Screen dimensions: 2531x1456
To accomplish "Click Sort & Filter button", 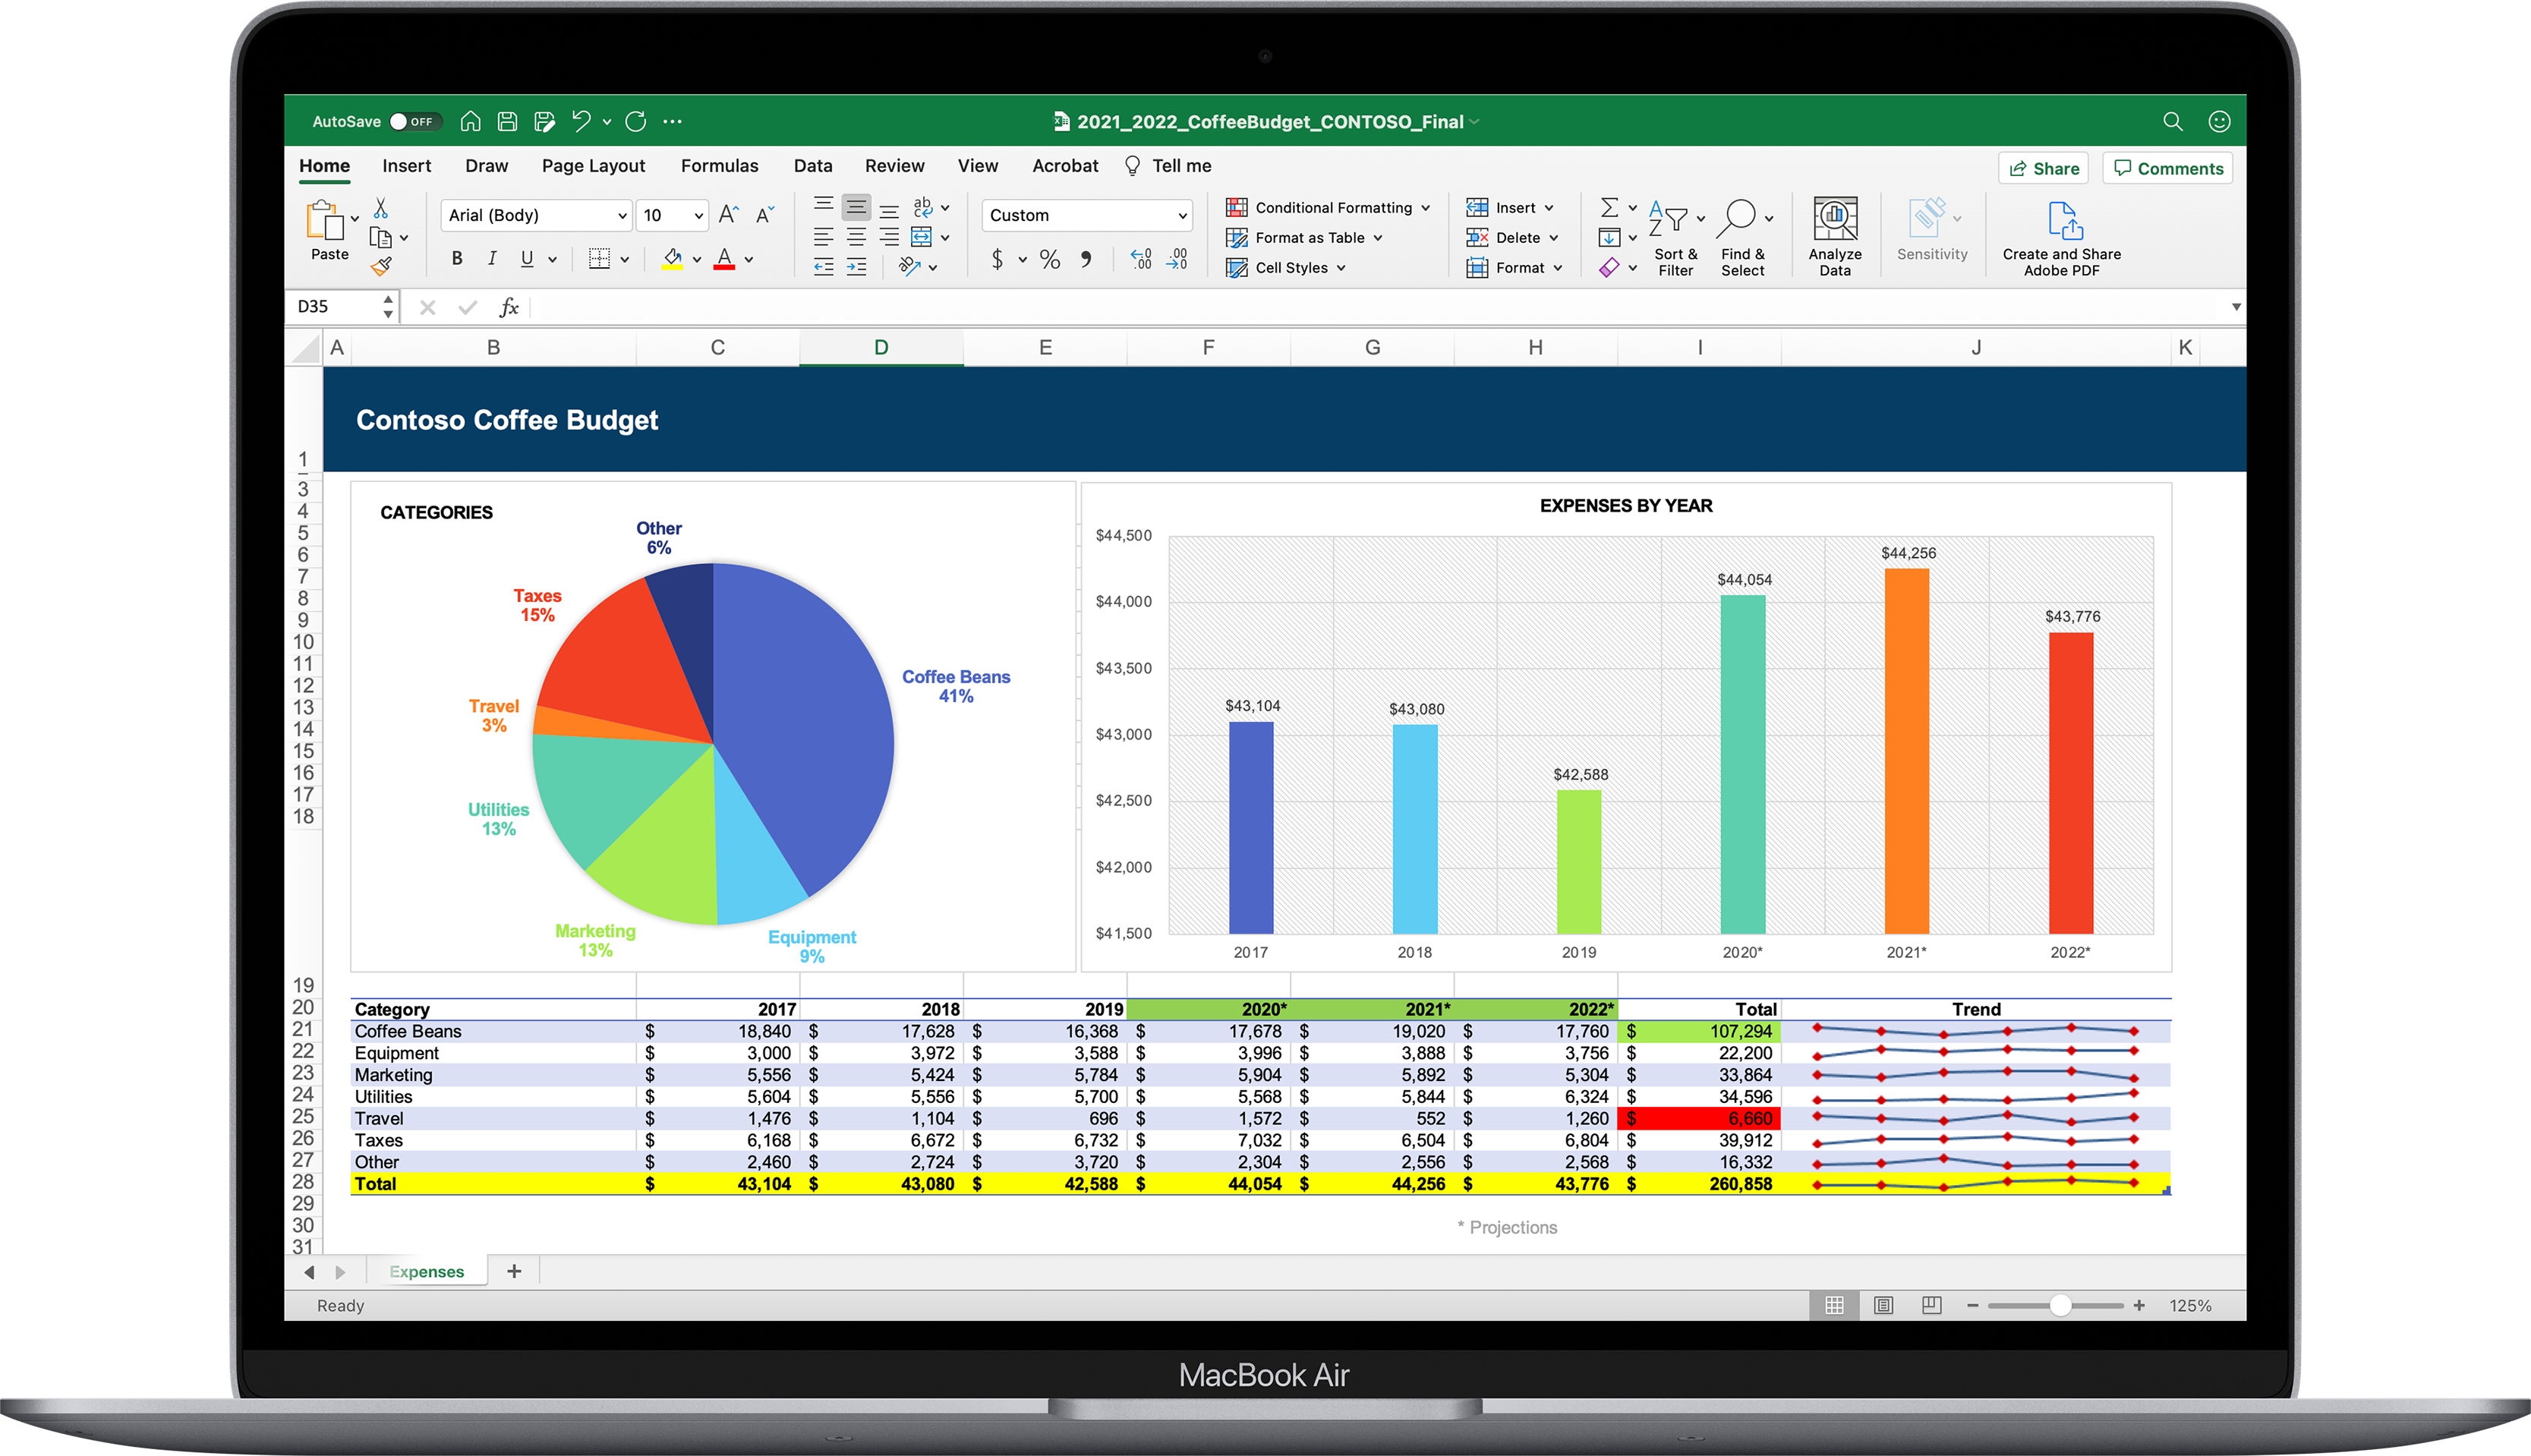I will (1676, 238).
